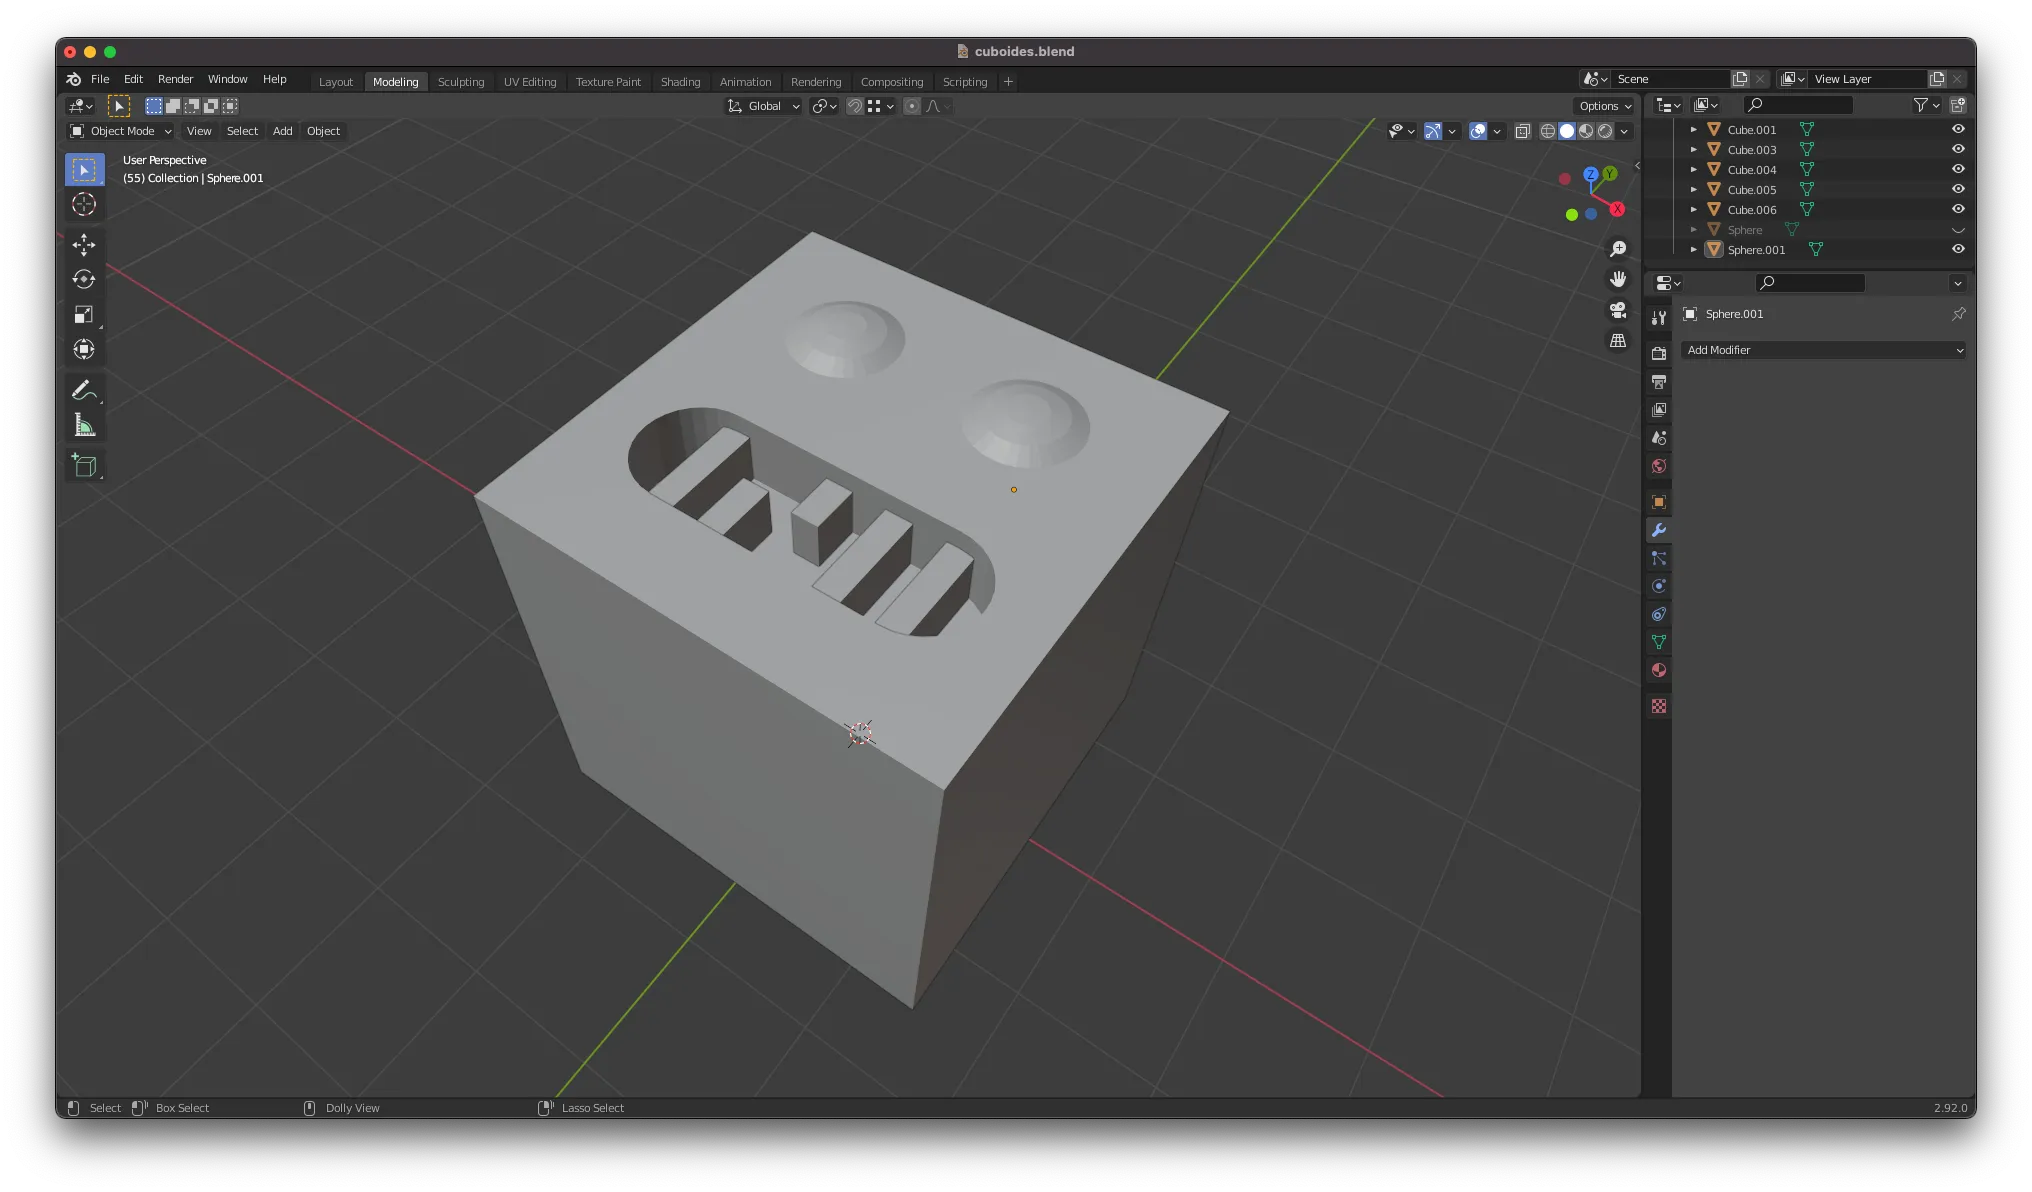Open the Object Mode dropdown
The width and height of the screenshot is (2032, 1192).
point(120,131)
